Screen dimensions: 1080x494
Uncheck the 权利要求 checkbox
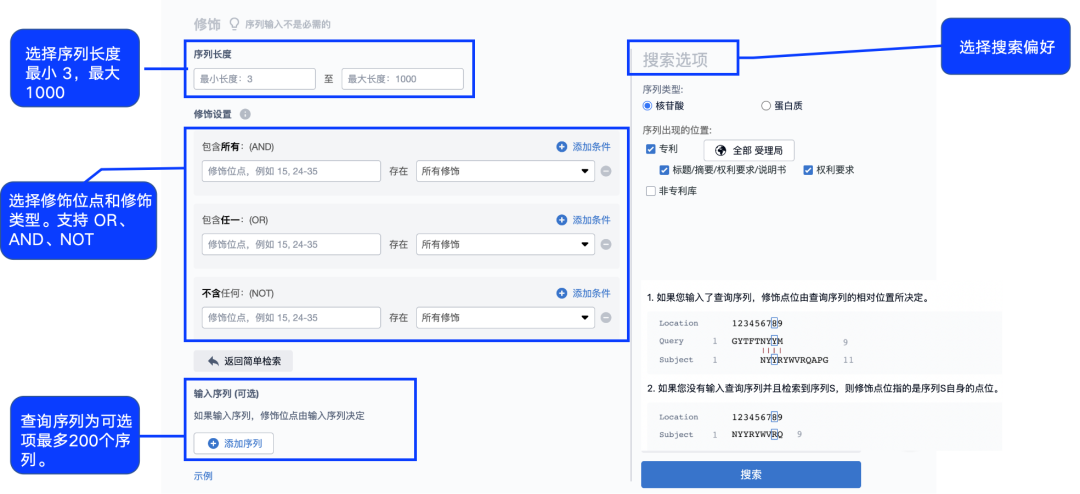click(x=807, y=171)
